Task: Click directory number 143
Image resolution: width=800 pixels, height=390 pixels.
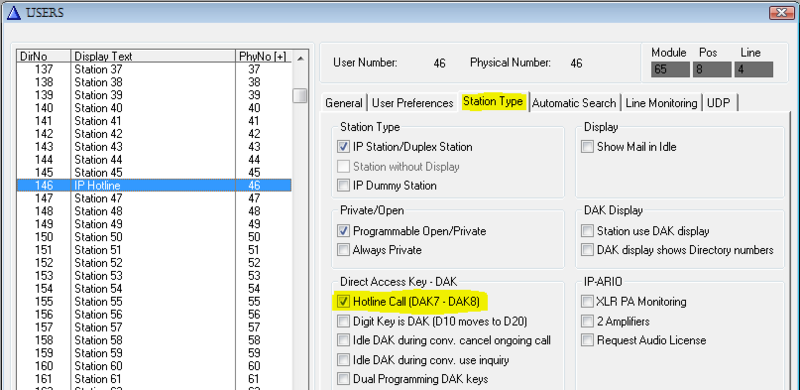Action: (44, 147)
